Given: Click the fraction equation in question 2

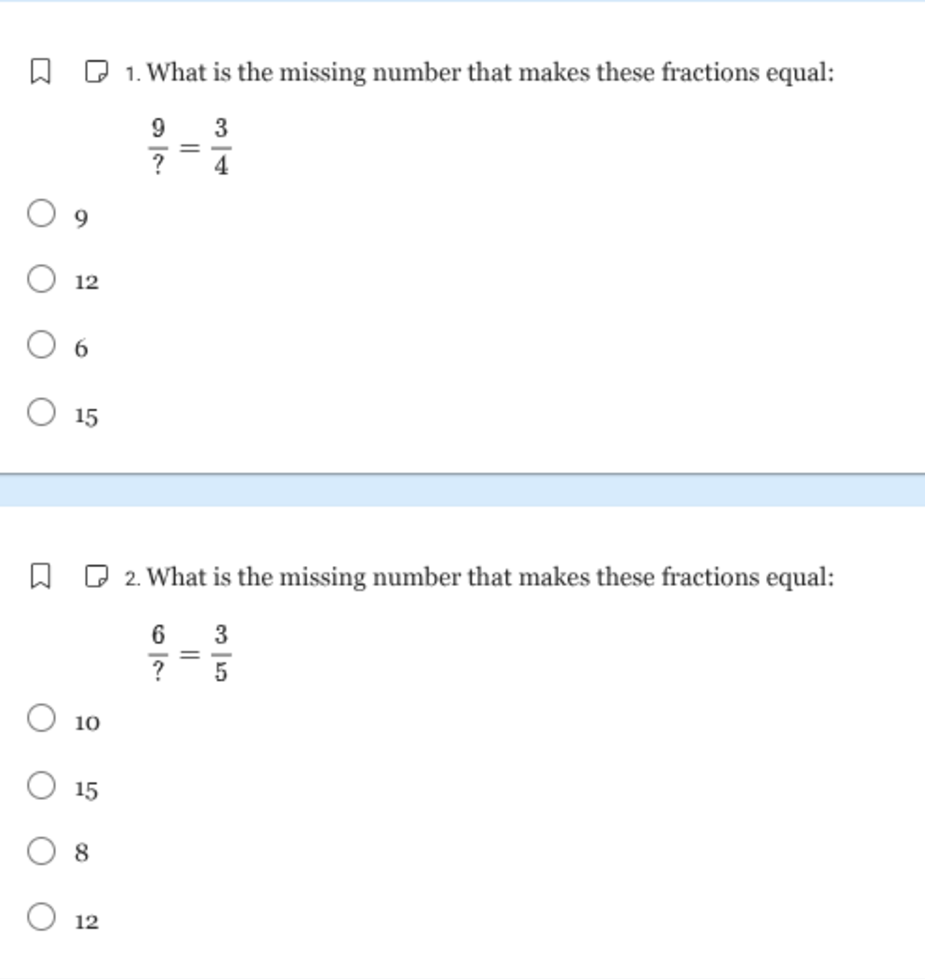Looking at the screenshot, I should (189, 648).
